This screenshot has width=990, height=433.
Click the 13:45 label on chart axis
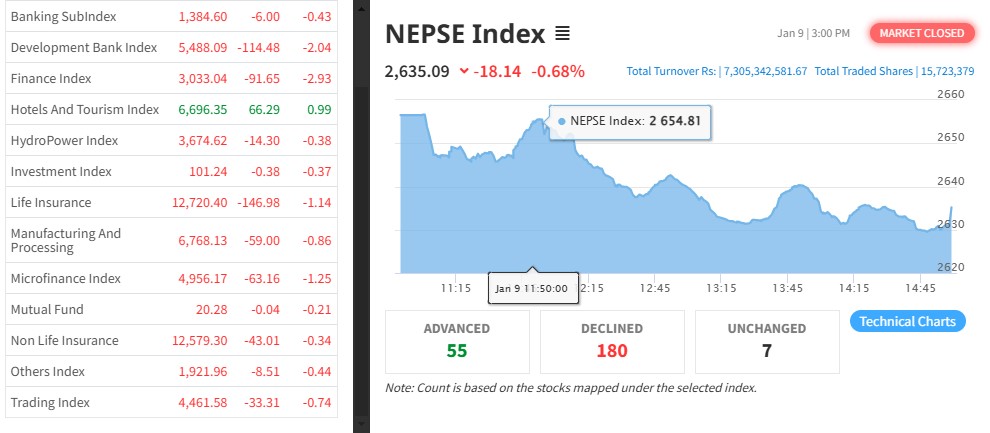pos(789,288)
